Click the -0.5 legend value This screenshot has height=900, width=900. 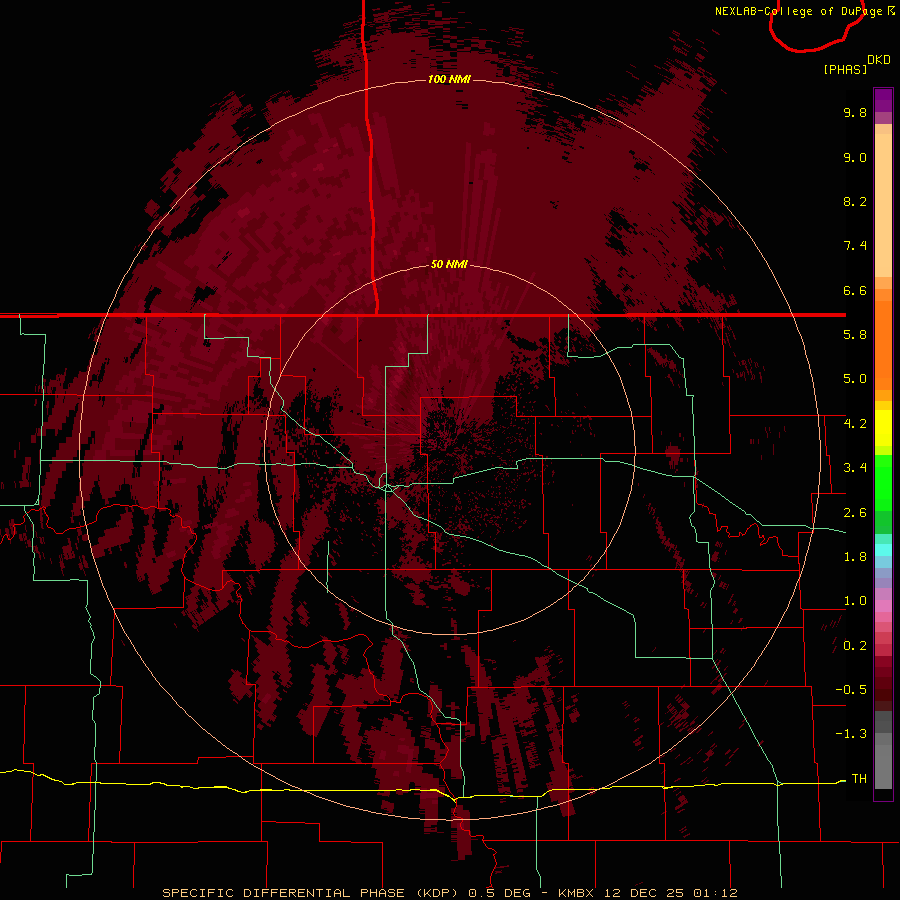851,690
